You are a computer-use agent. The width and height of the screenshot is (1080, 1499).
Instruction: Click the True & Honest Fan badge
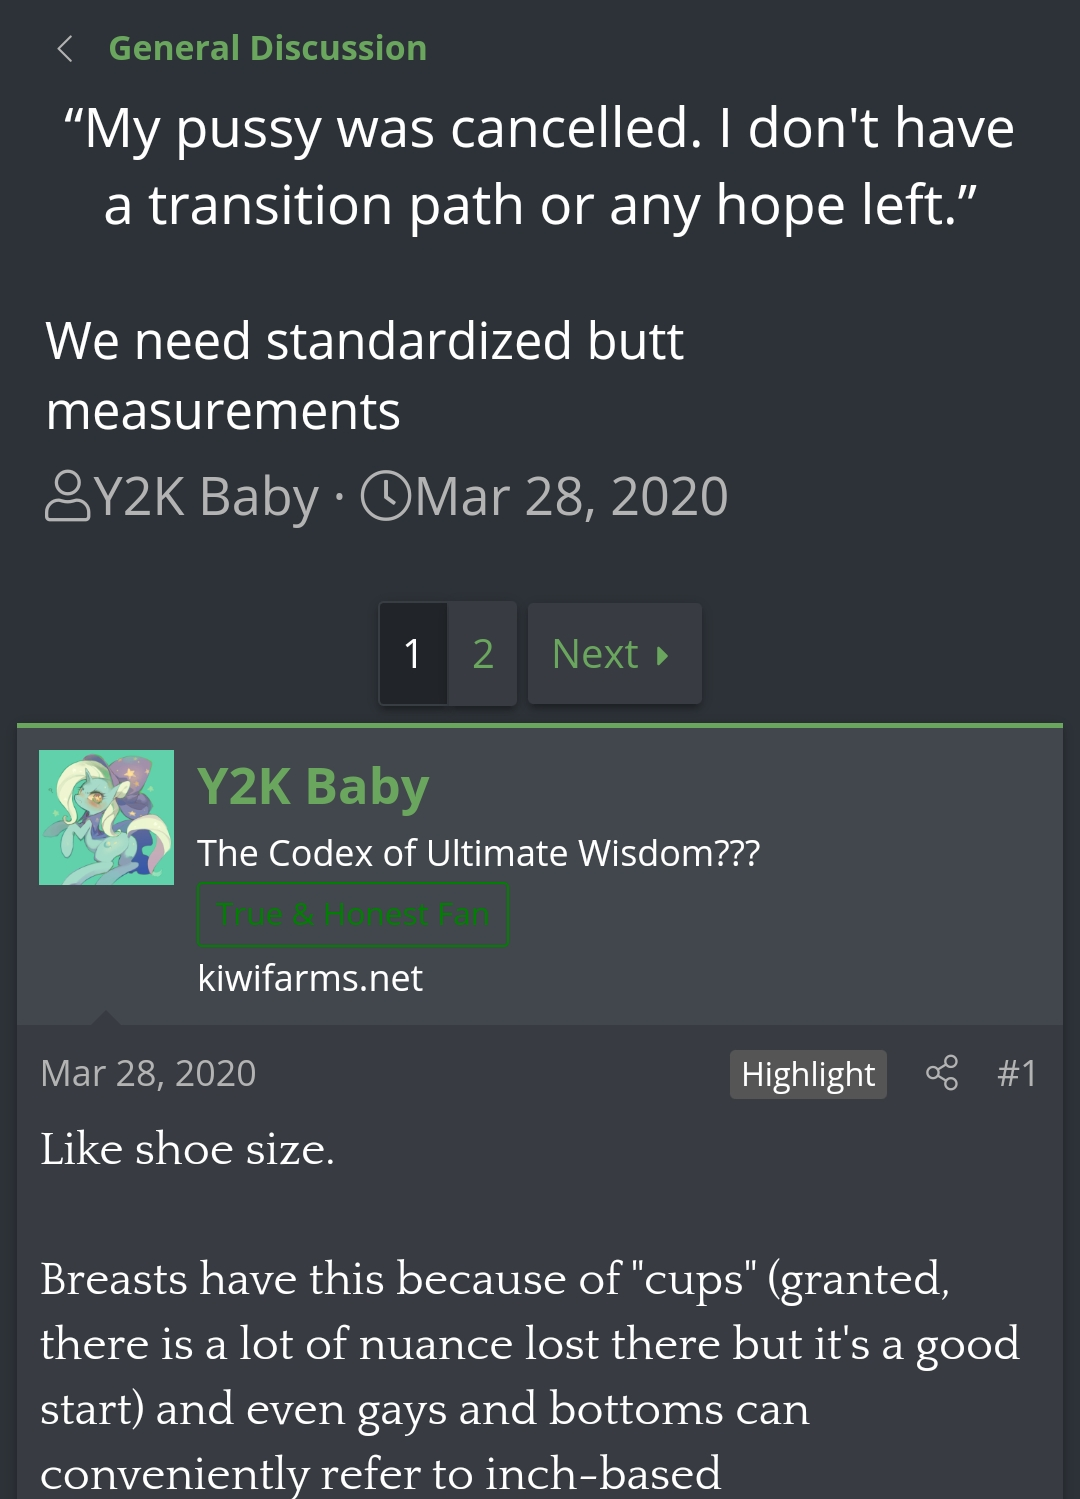(353, 915)
